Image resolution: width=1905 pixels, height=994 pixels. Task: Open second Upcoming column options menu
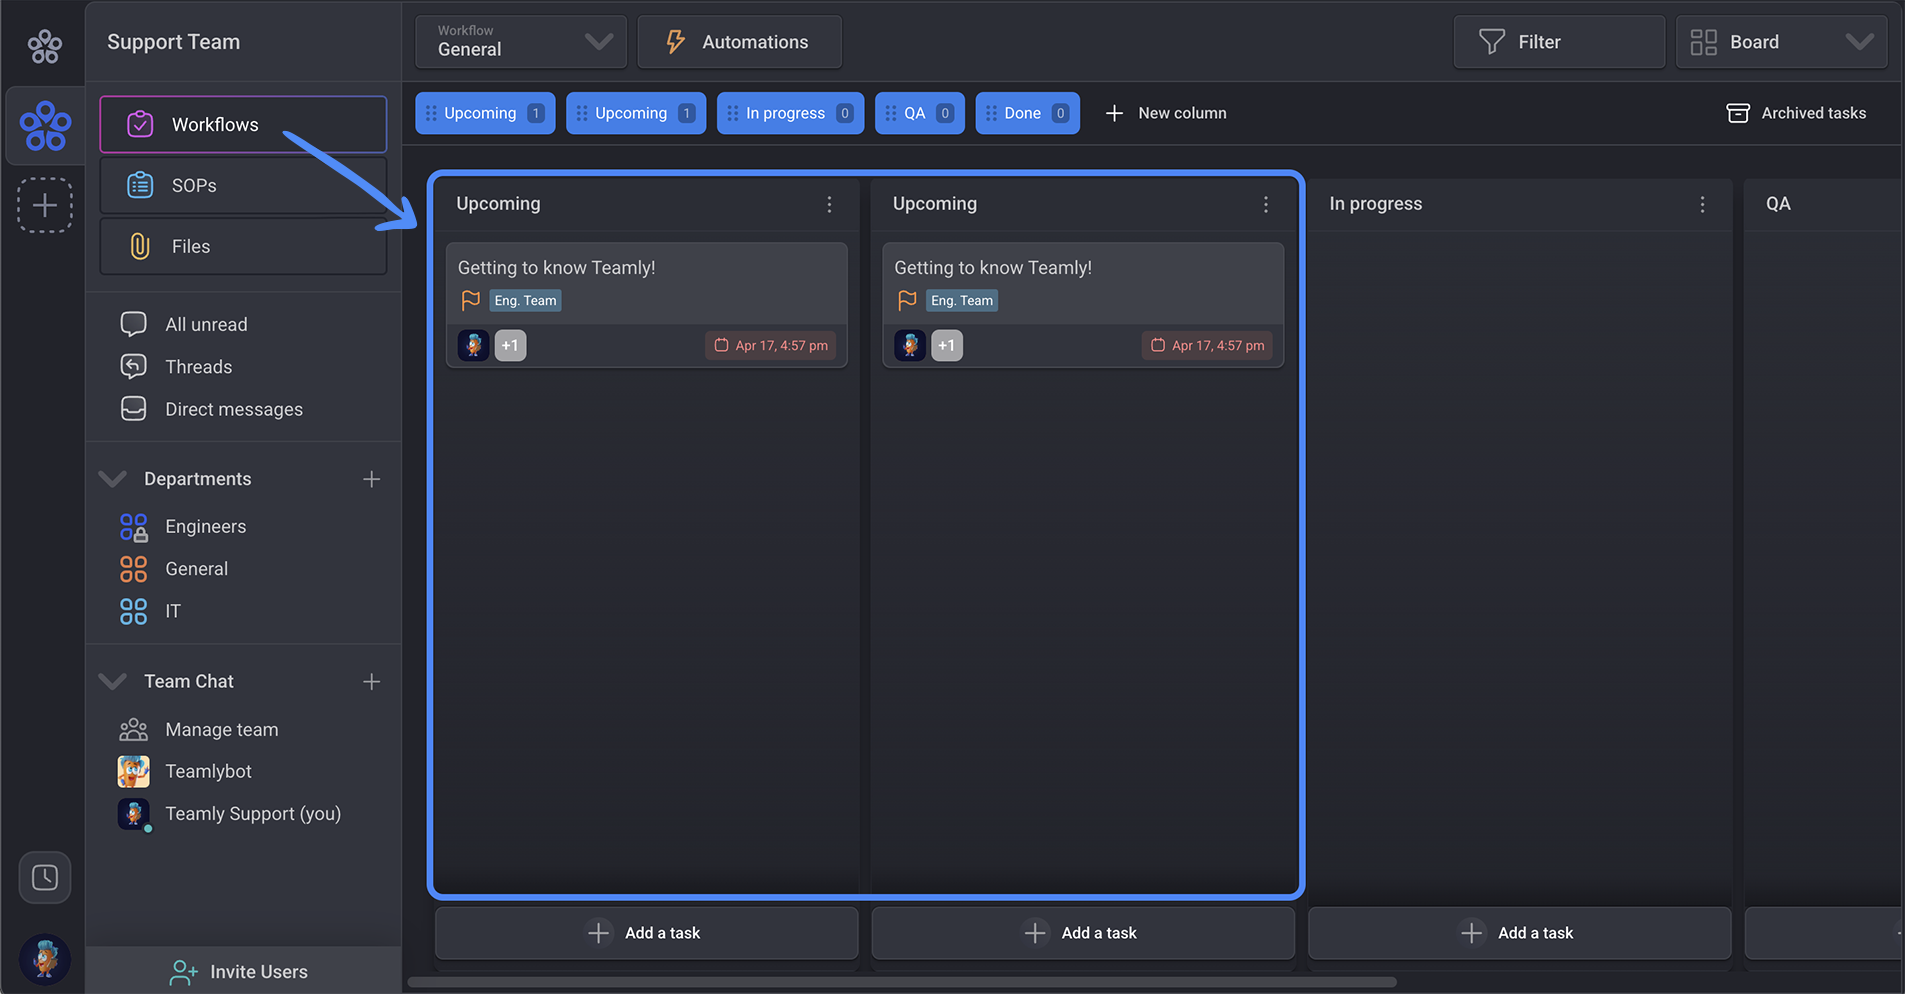click(x=1266, y=204)
